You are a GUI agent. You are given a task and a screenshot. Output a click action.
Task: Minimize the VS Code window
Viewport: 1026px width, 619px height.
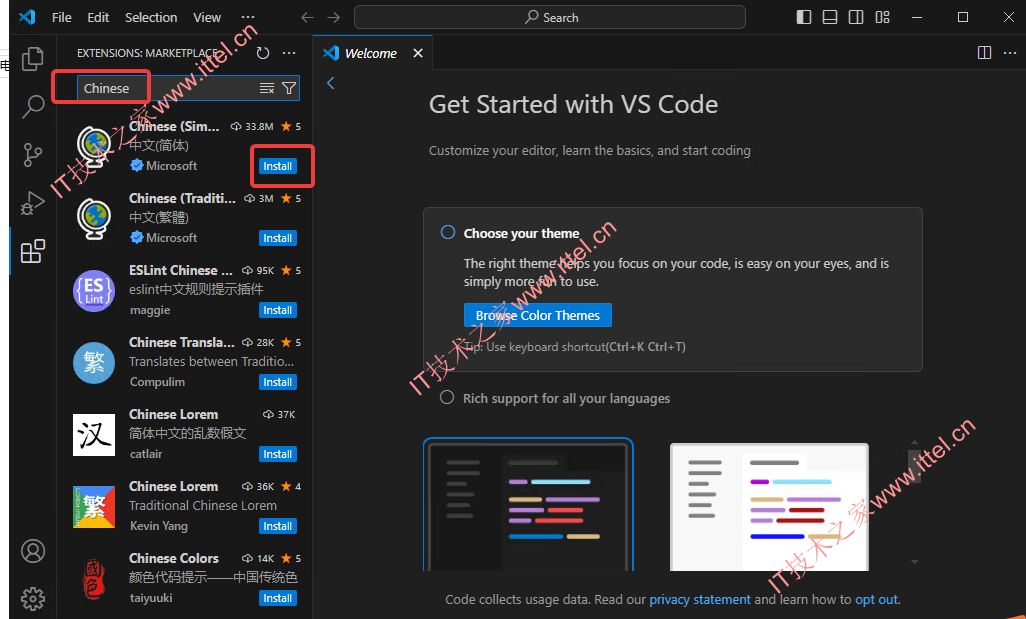pos(917,18)
